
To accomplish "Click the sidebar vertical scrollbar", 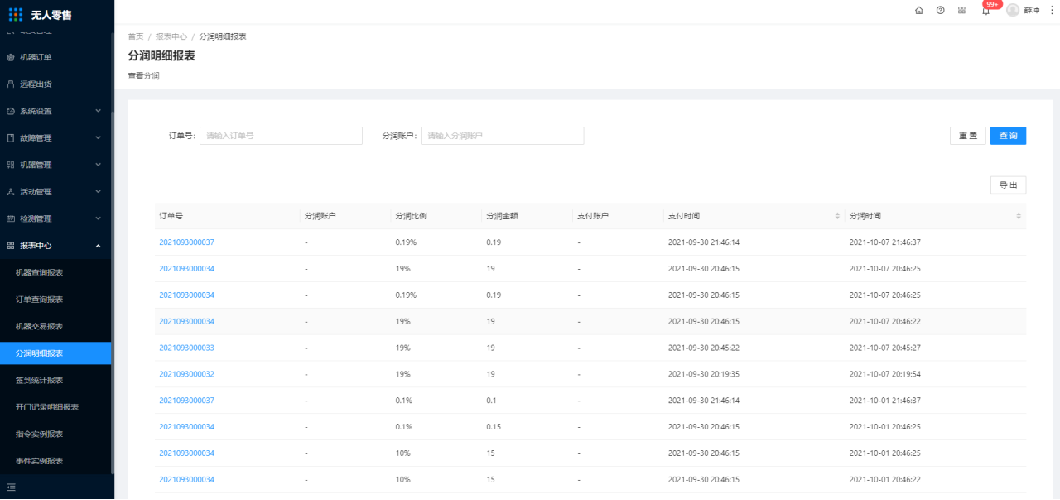I will (x=113, y=291).
